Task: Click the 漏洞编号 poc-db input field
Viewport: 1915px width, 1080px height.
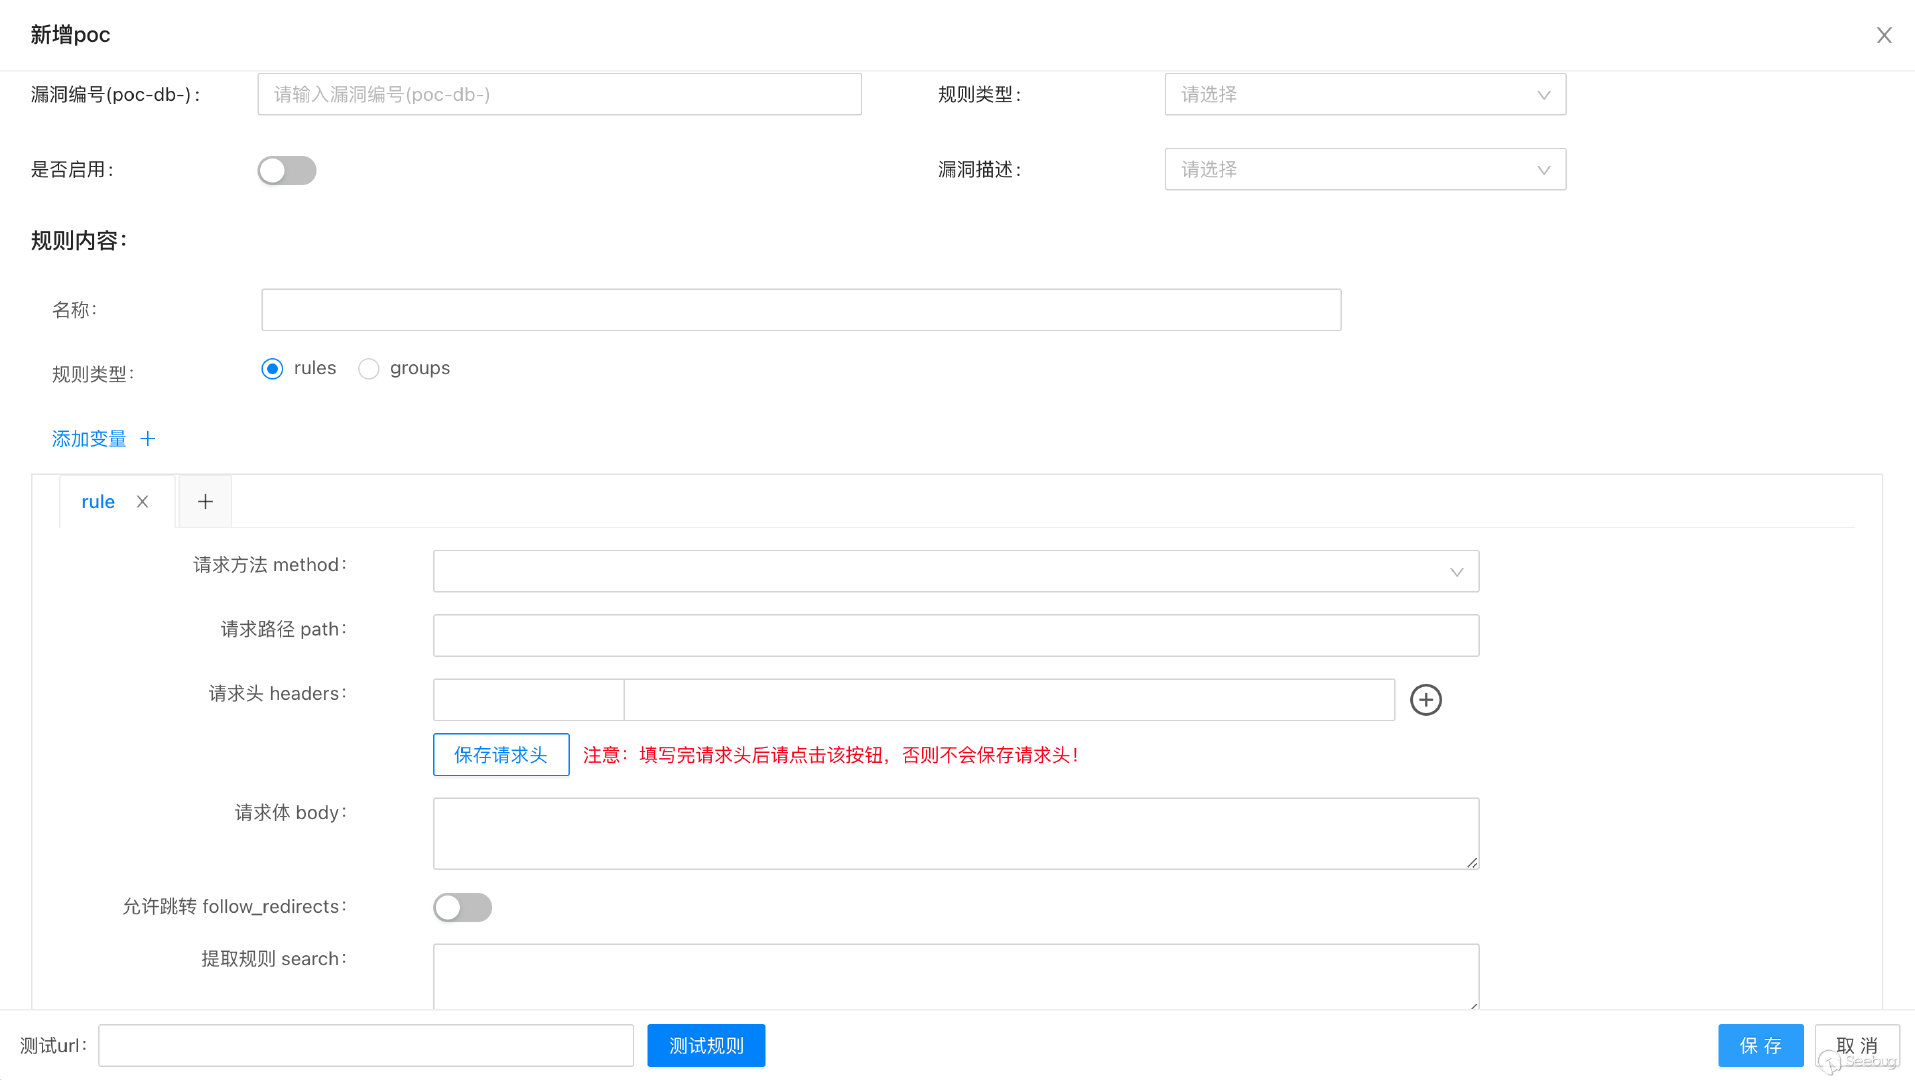Action: 559,94
